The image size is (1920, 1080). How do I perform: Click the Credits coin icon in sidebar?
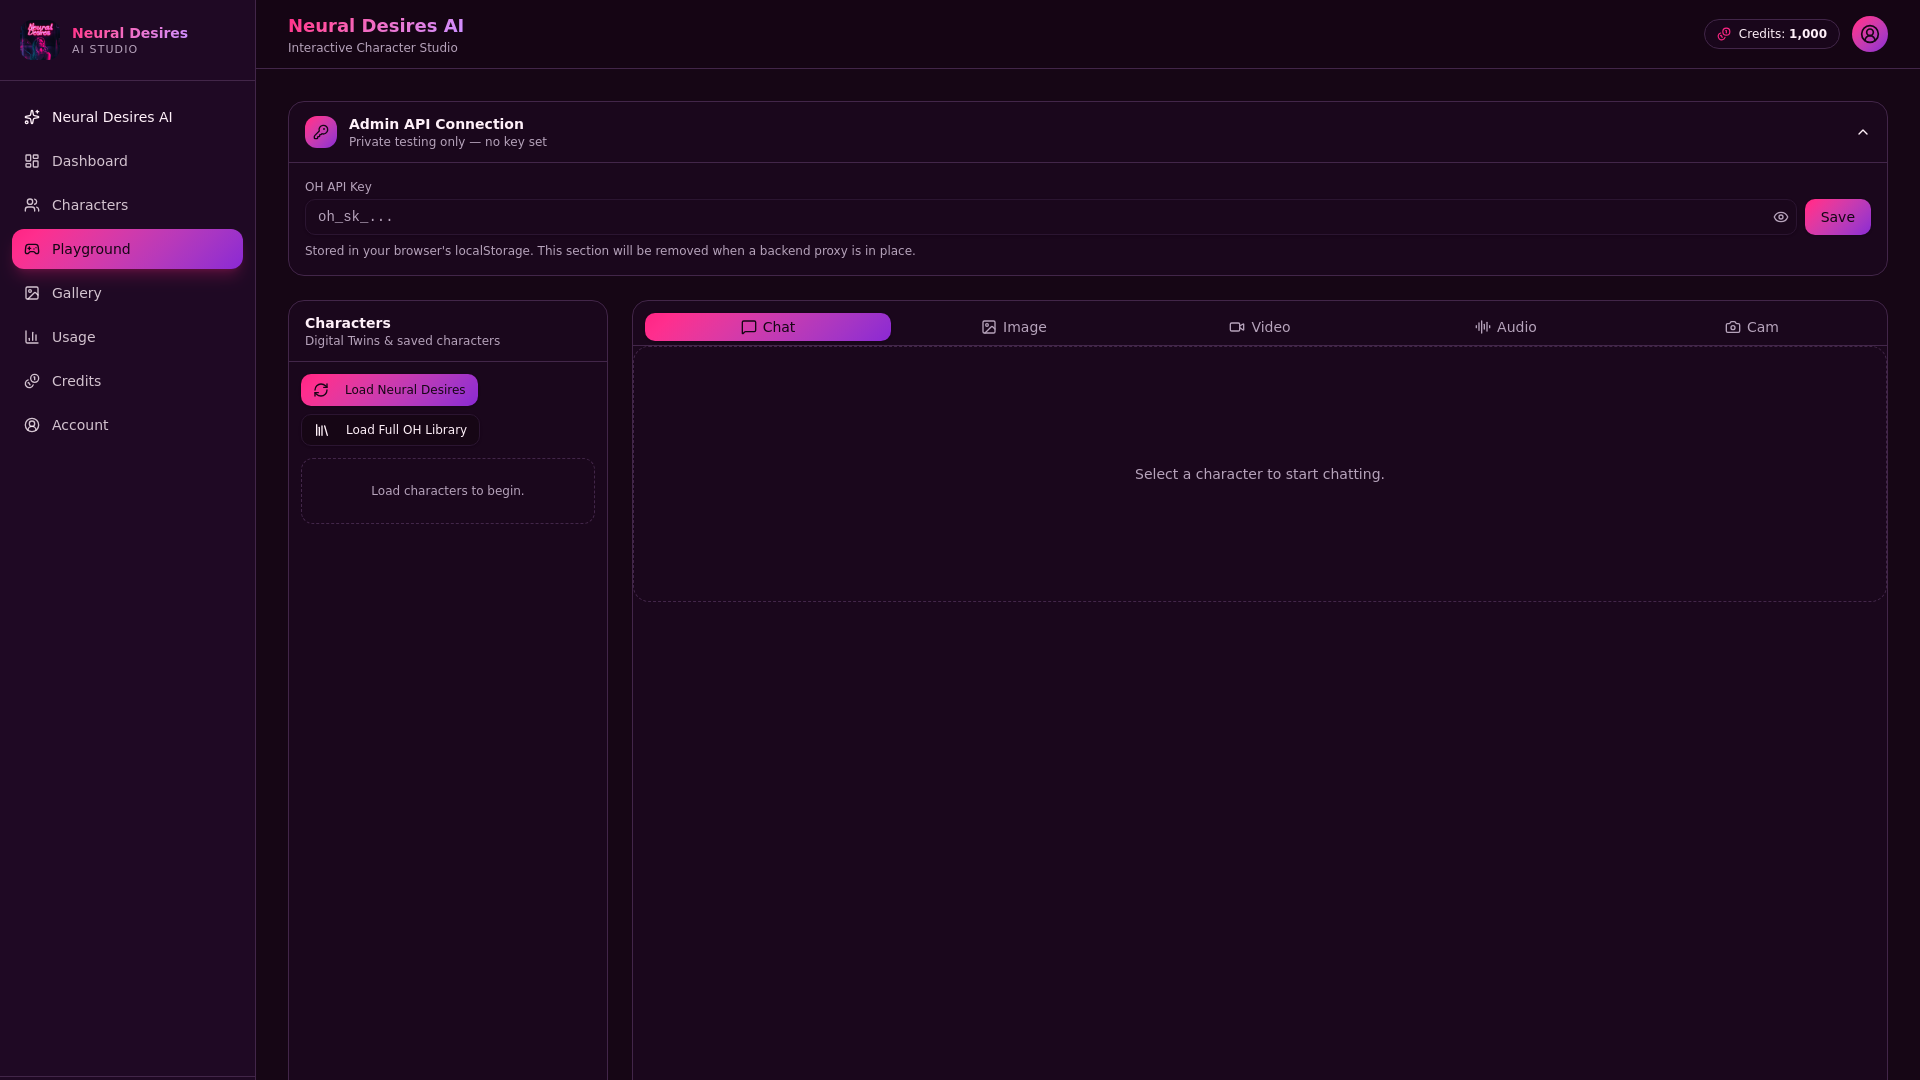click(x=32, y=381)
